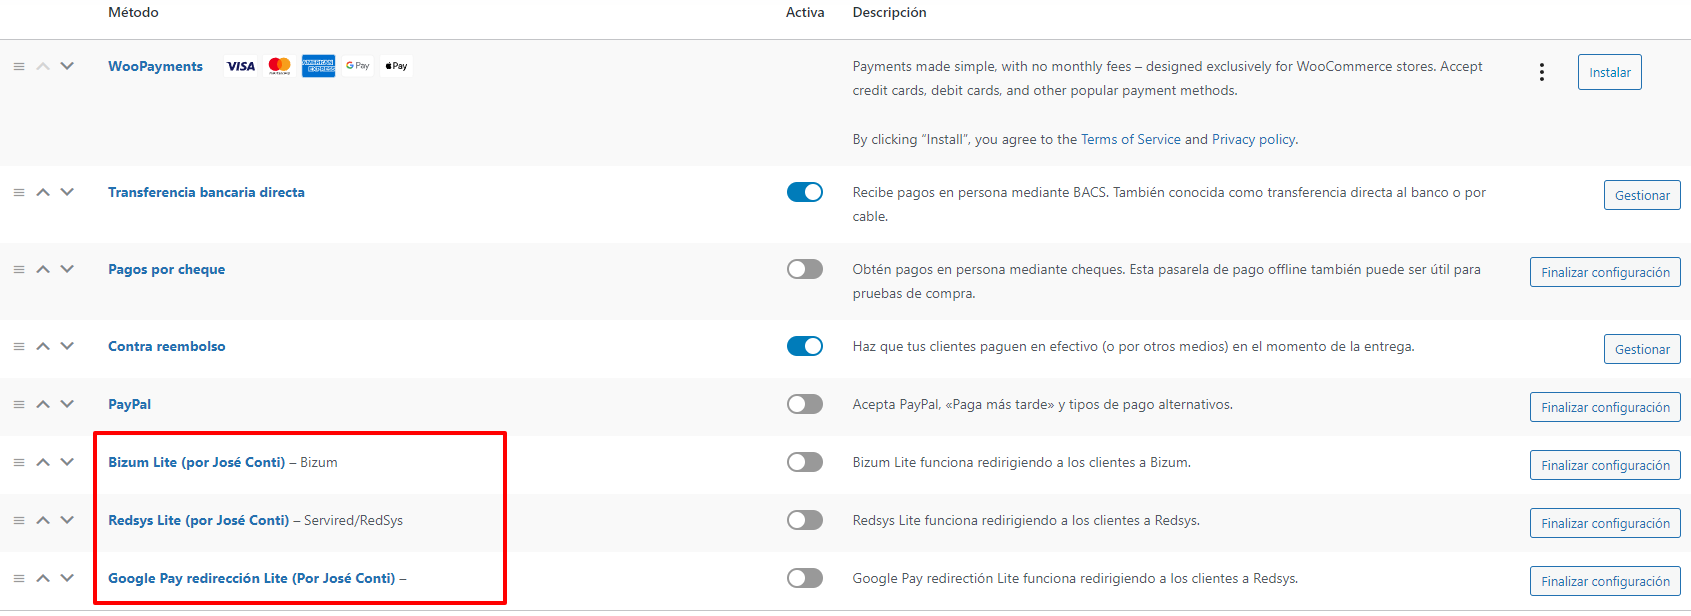Open the WooPayments method link
1691x616 pixels.
click(x=155, y=66)
